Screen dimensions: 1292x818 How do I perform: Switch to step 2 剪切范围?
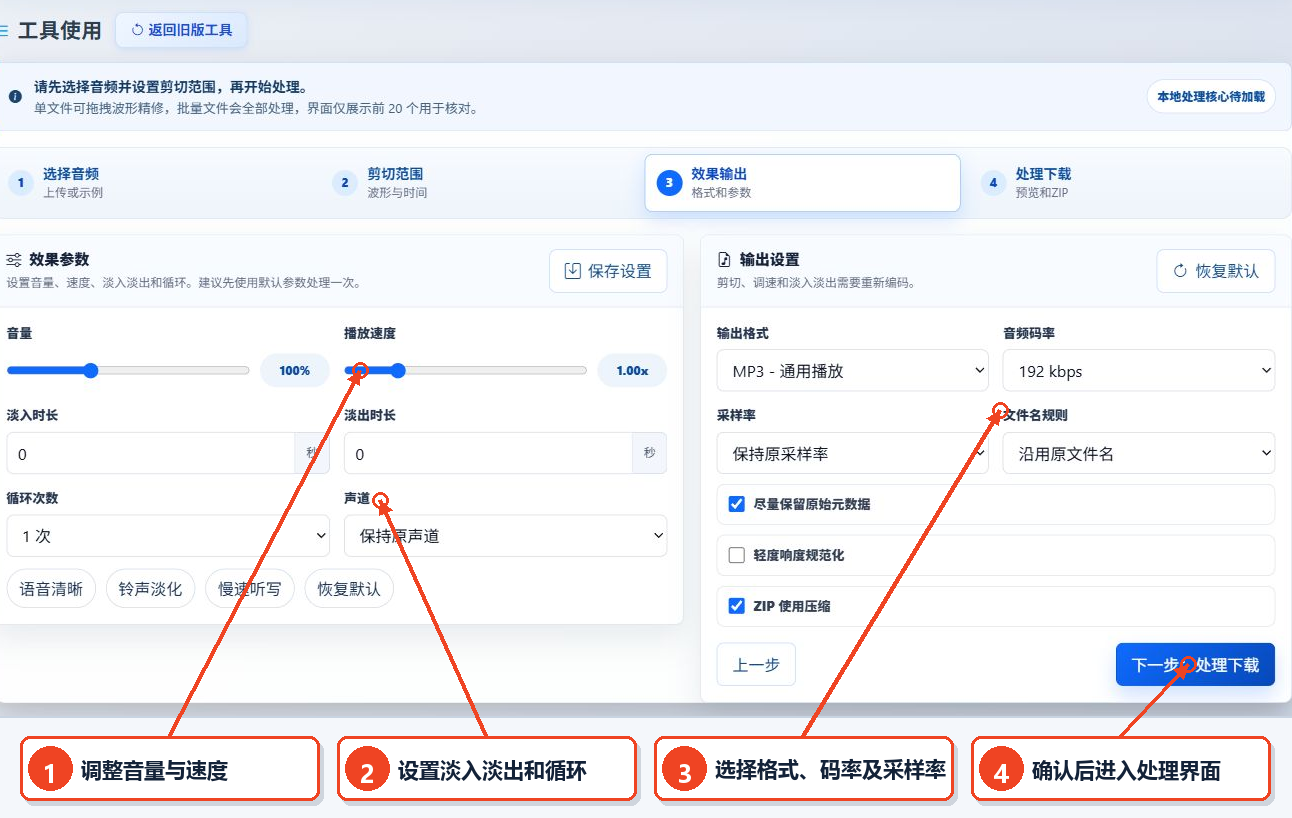[x=480, y=183]
